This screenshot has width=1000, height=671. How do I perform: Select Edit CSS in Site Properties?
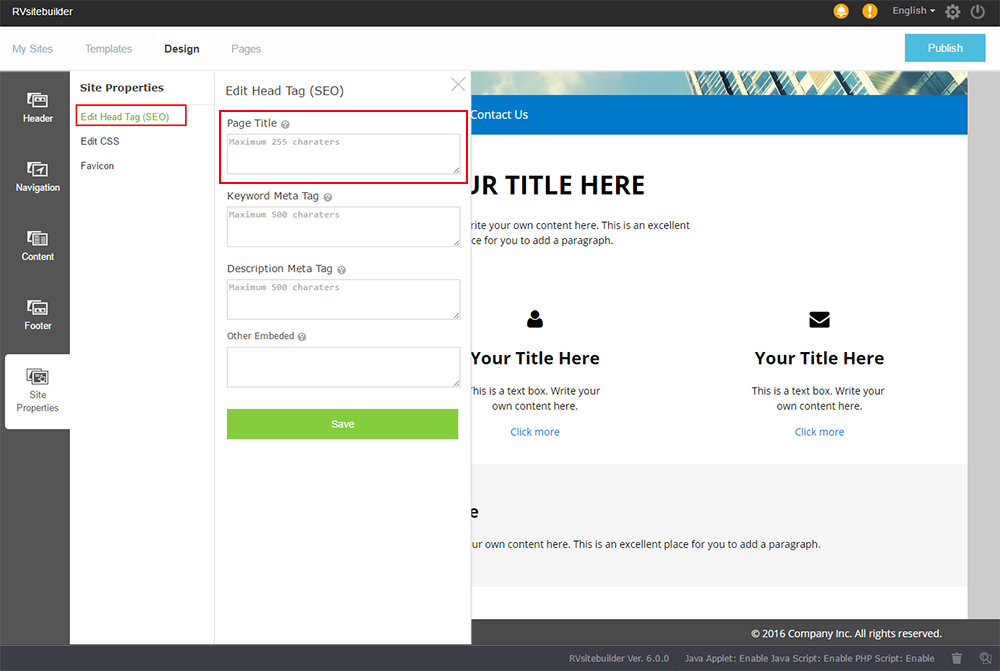click(x=100, y=141)
